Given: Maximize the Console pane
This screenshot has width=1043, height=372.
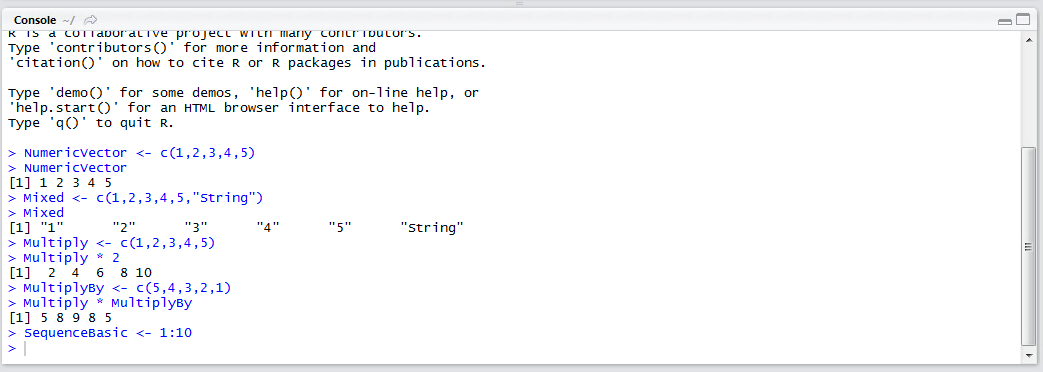Looking at the screenshot, I should (1022, 21).
